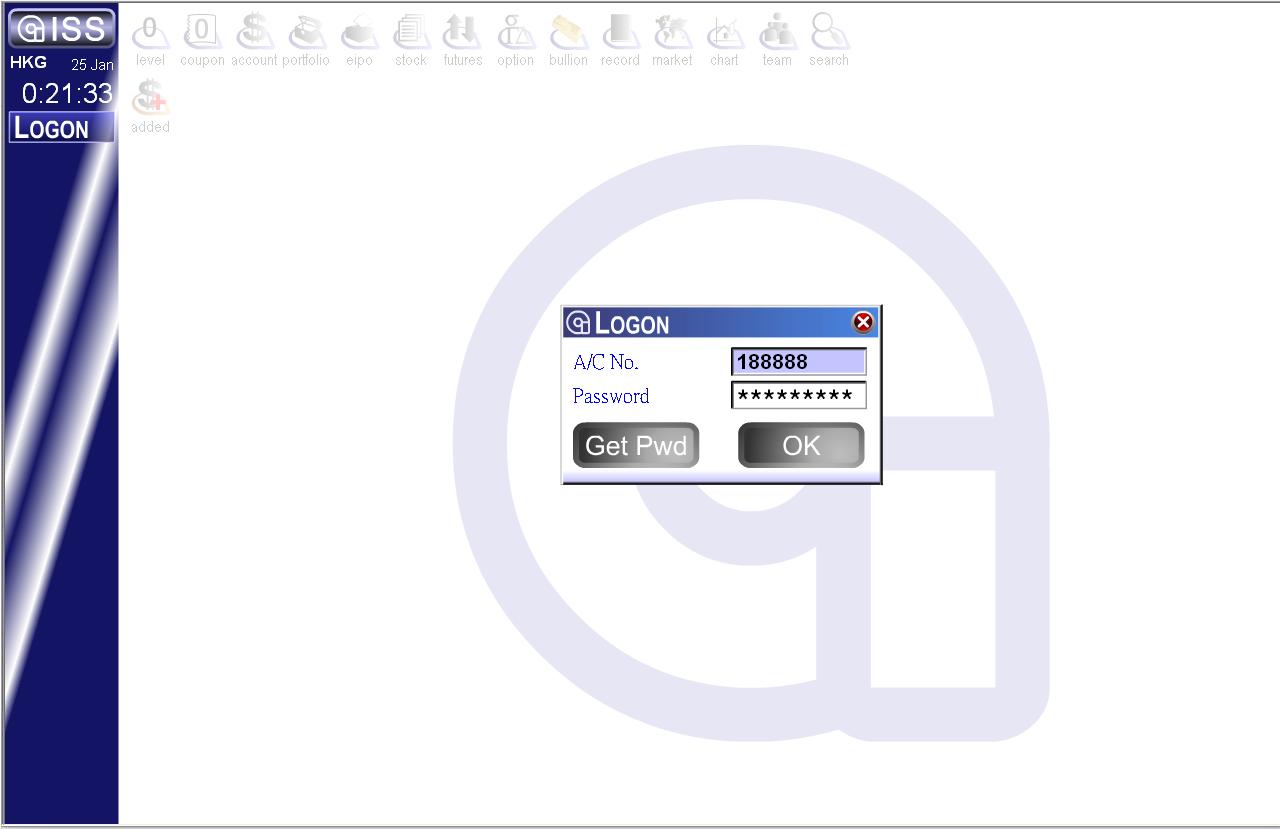Select the futures icon

pos(463,35)
